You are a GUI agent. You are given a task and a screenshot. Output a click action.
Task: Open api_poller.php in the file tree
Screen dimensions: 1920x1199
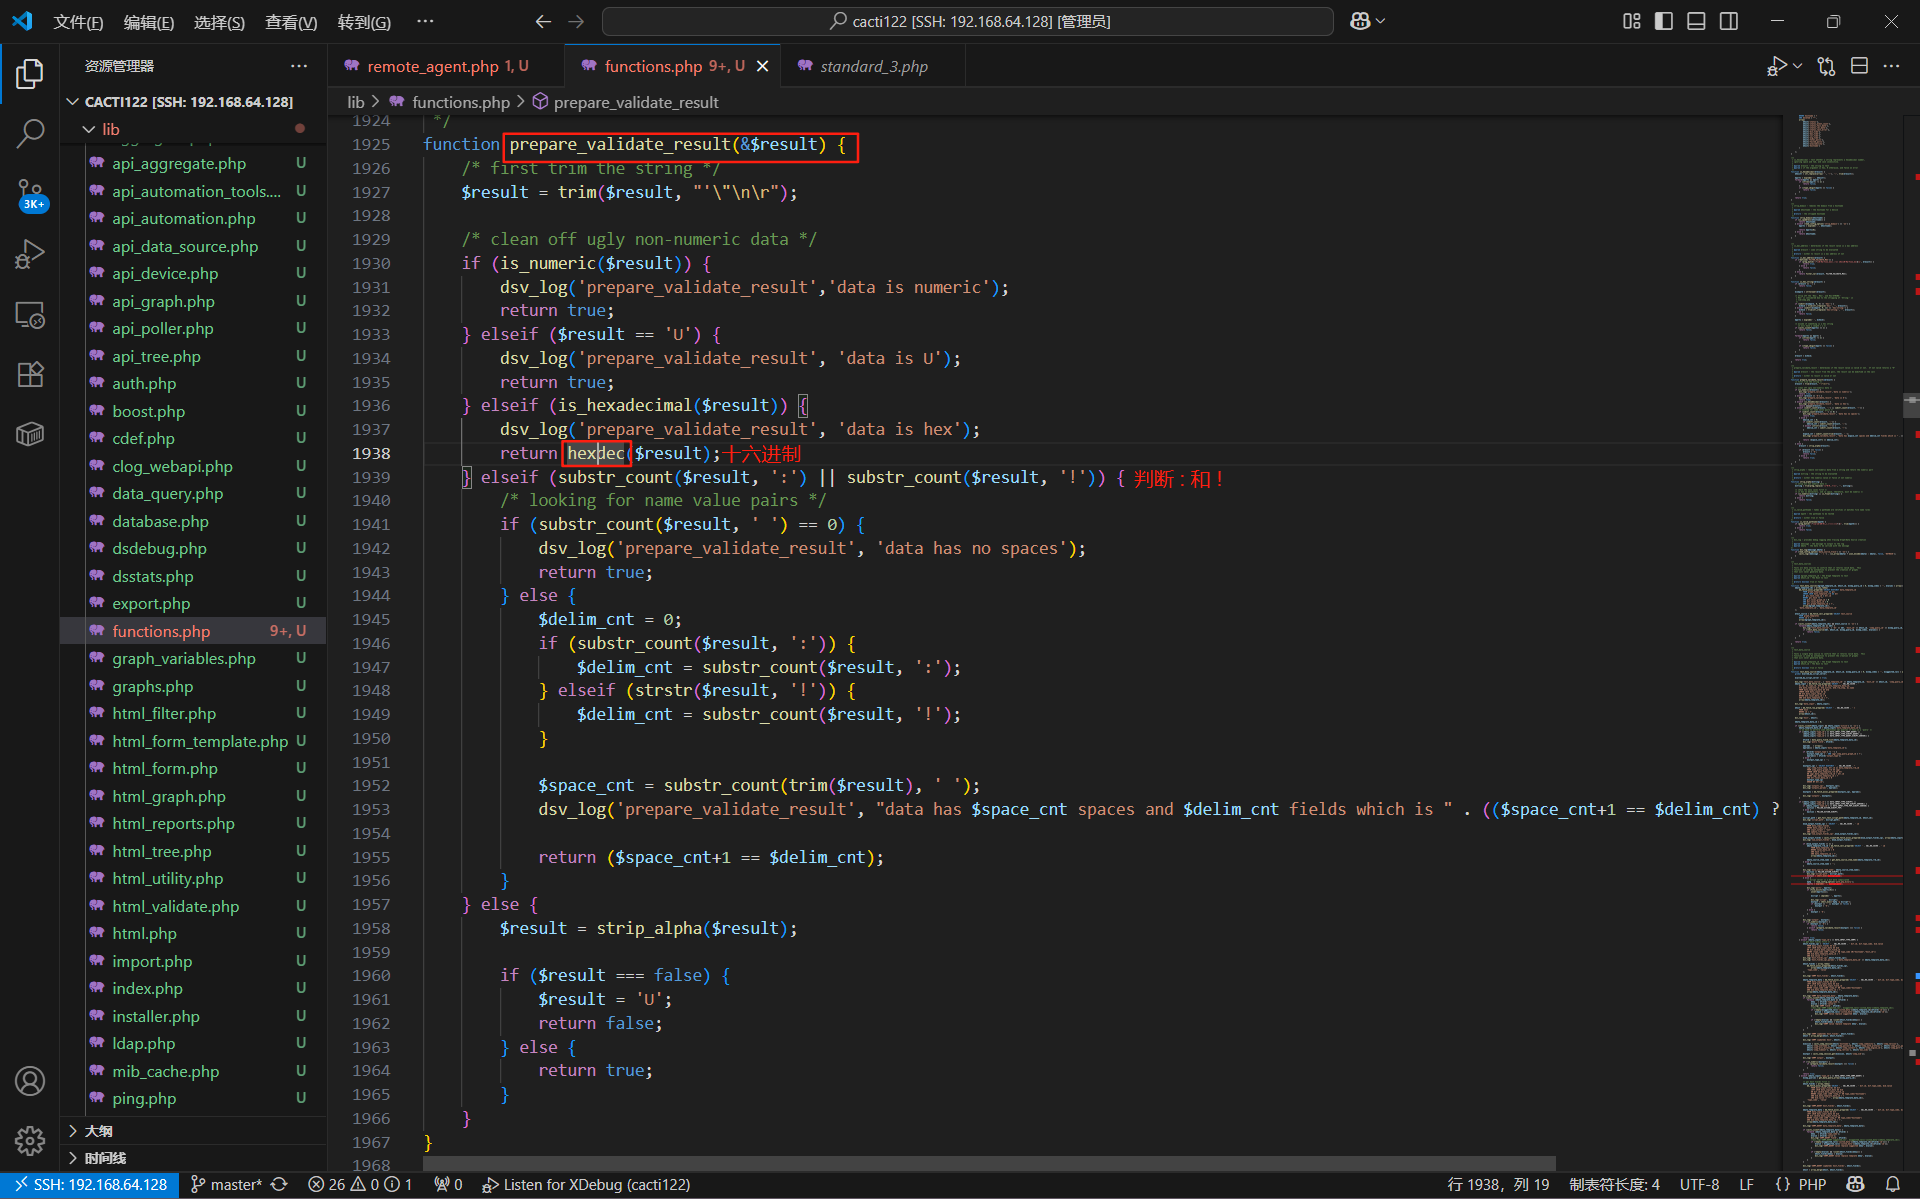click(162, 328)
